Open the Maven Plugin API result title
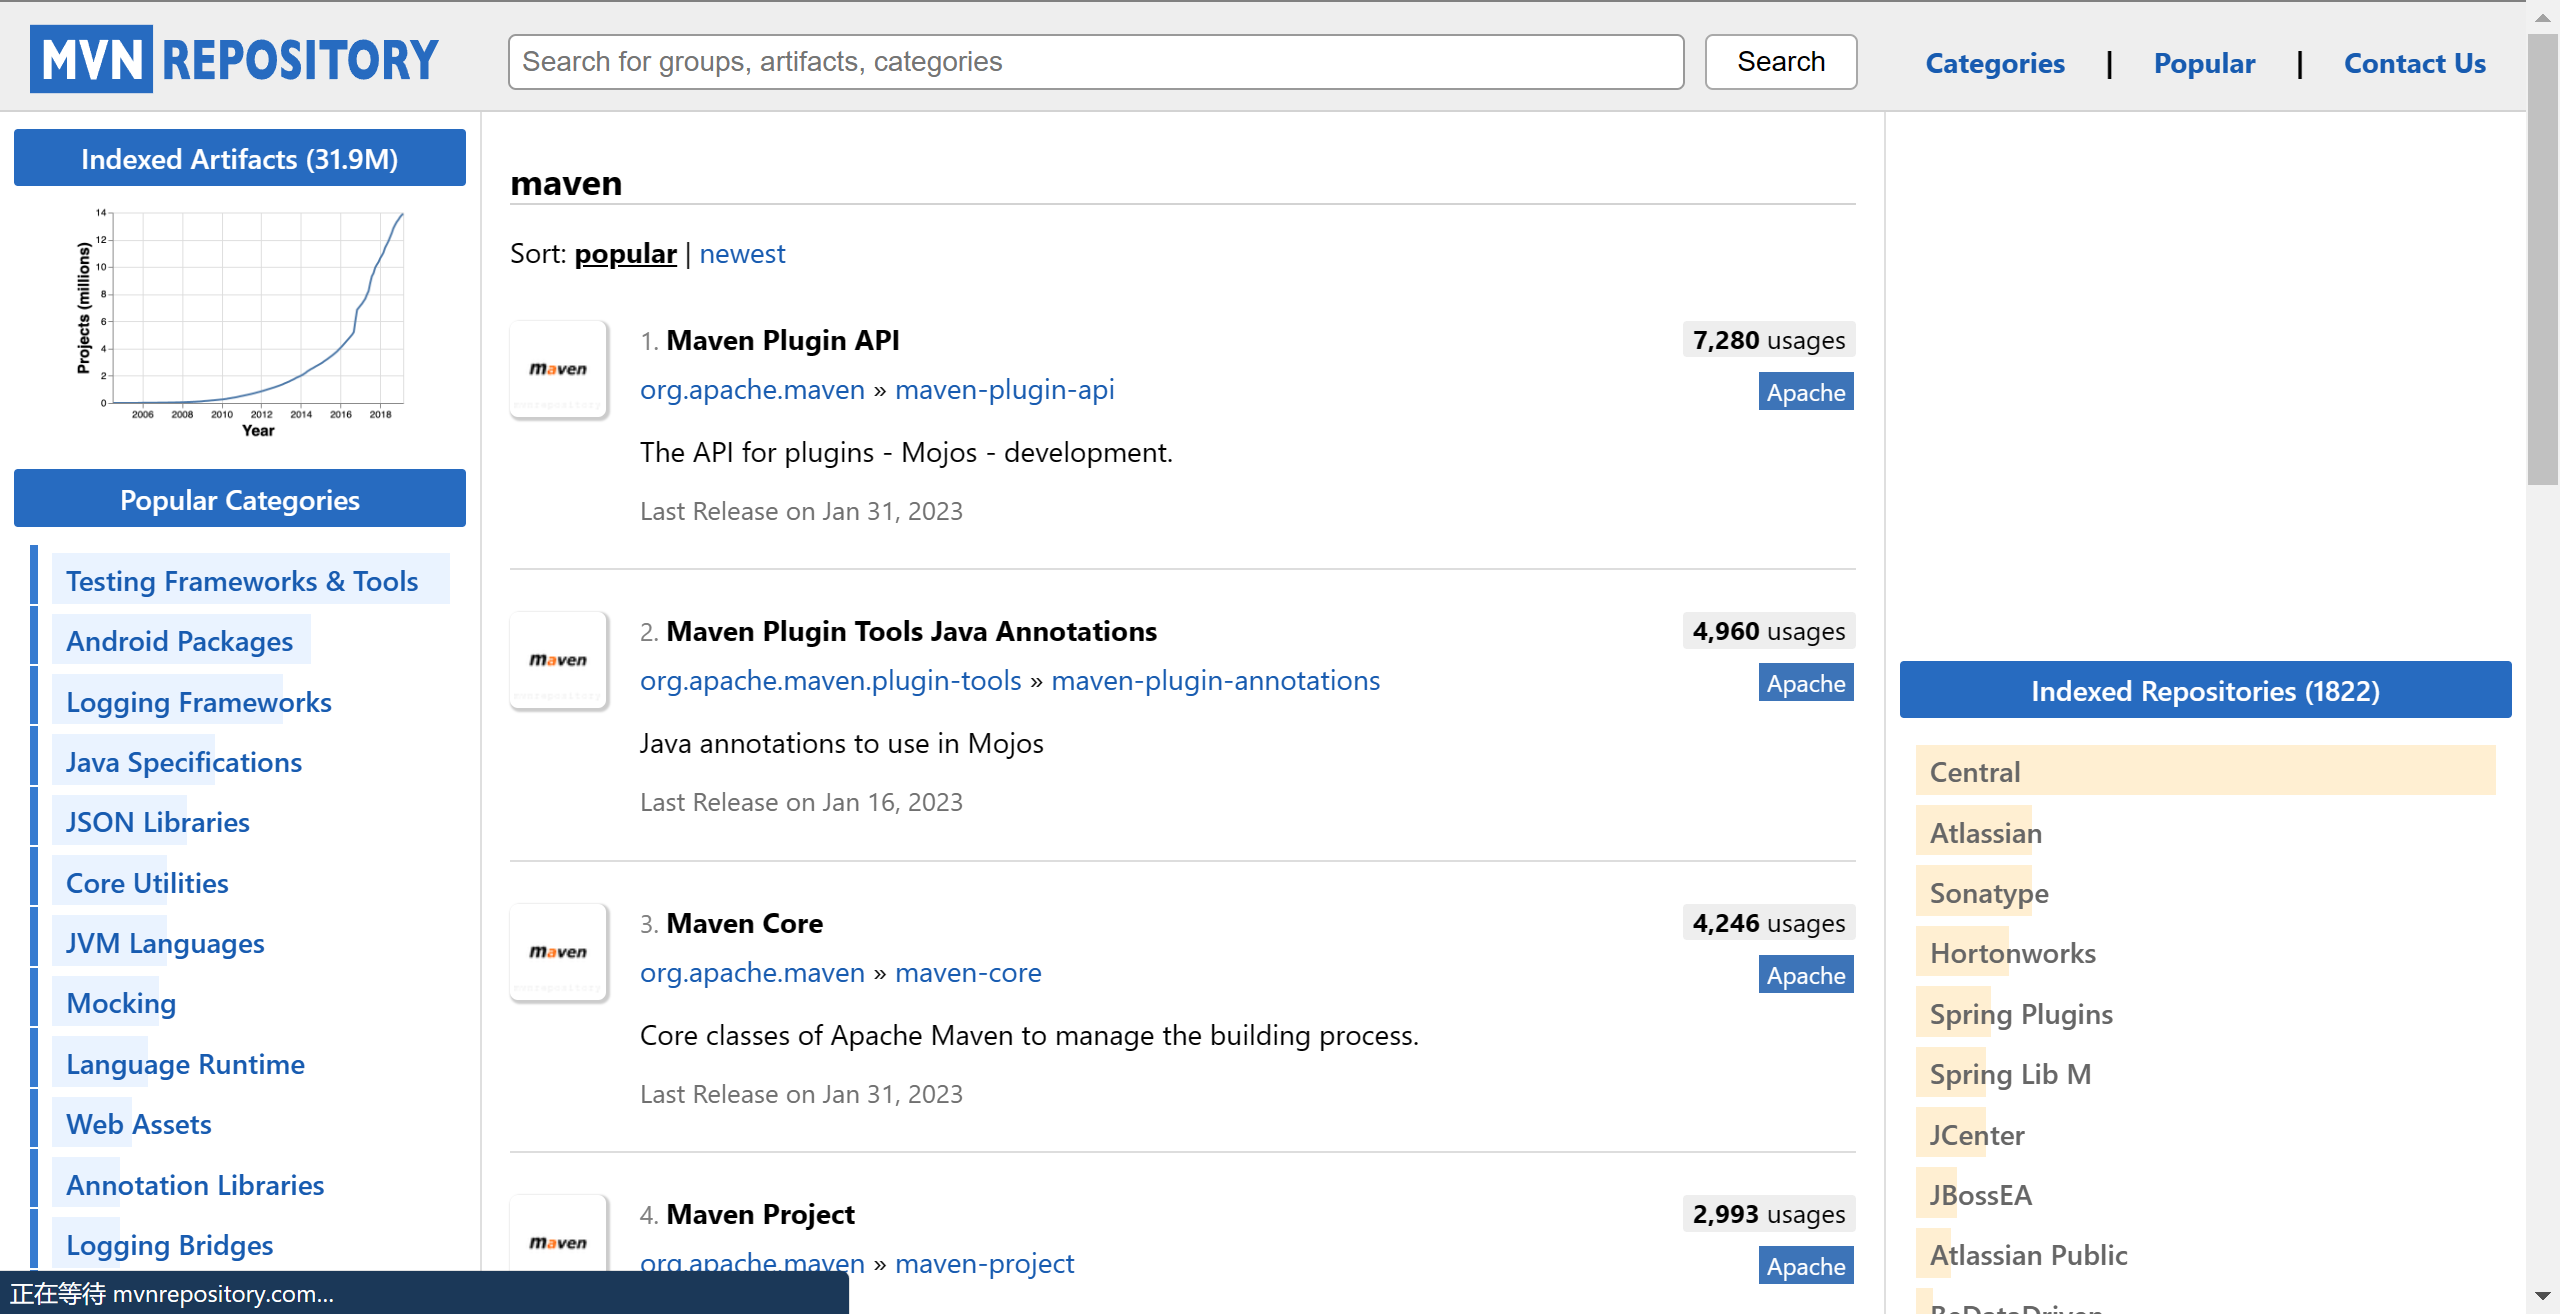The width and height of the screenshot is (2560, 1314). pos(783,341)
